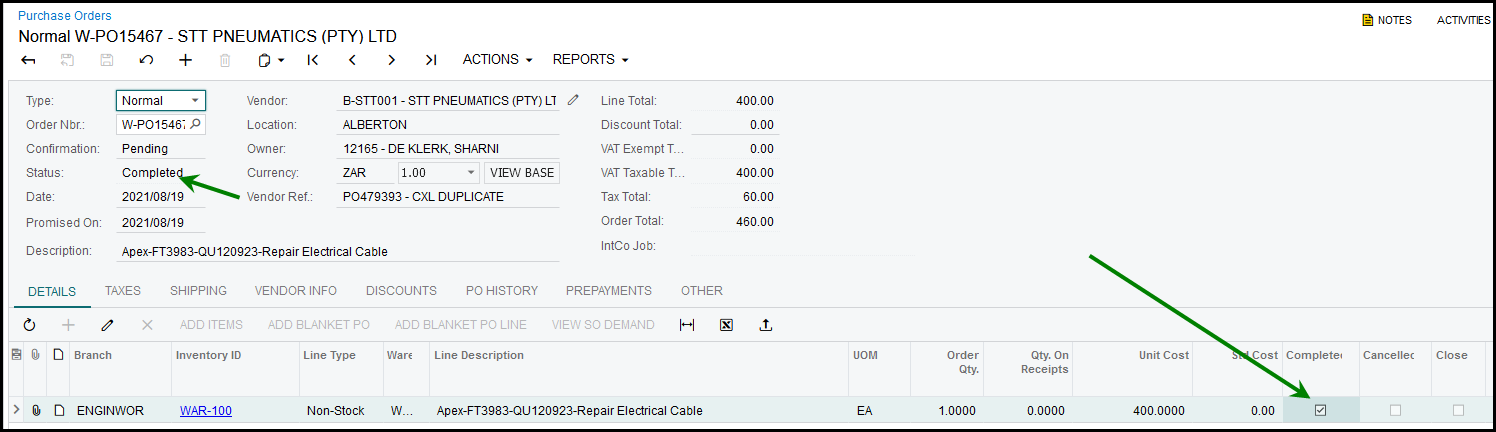1496x432 pixels.
Task: Add a new purchase order record
Action: tap(185, 60)
